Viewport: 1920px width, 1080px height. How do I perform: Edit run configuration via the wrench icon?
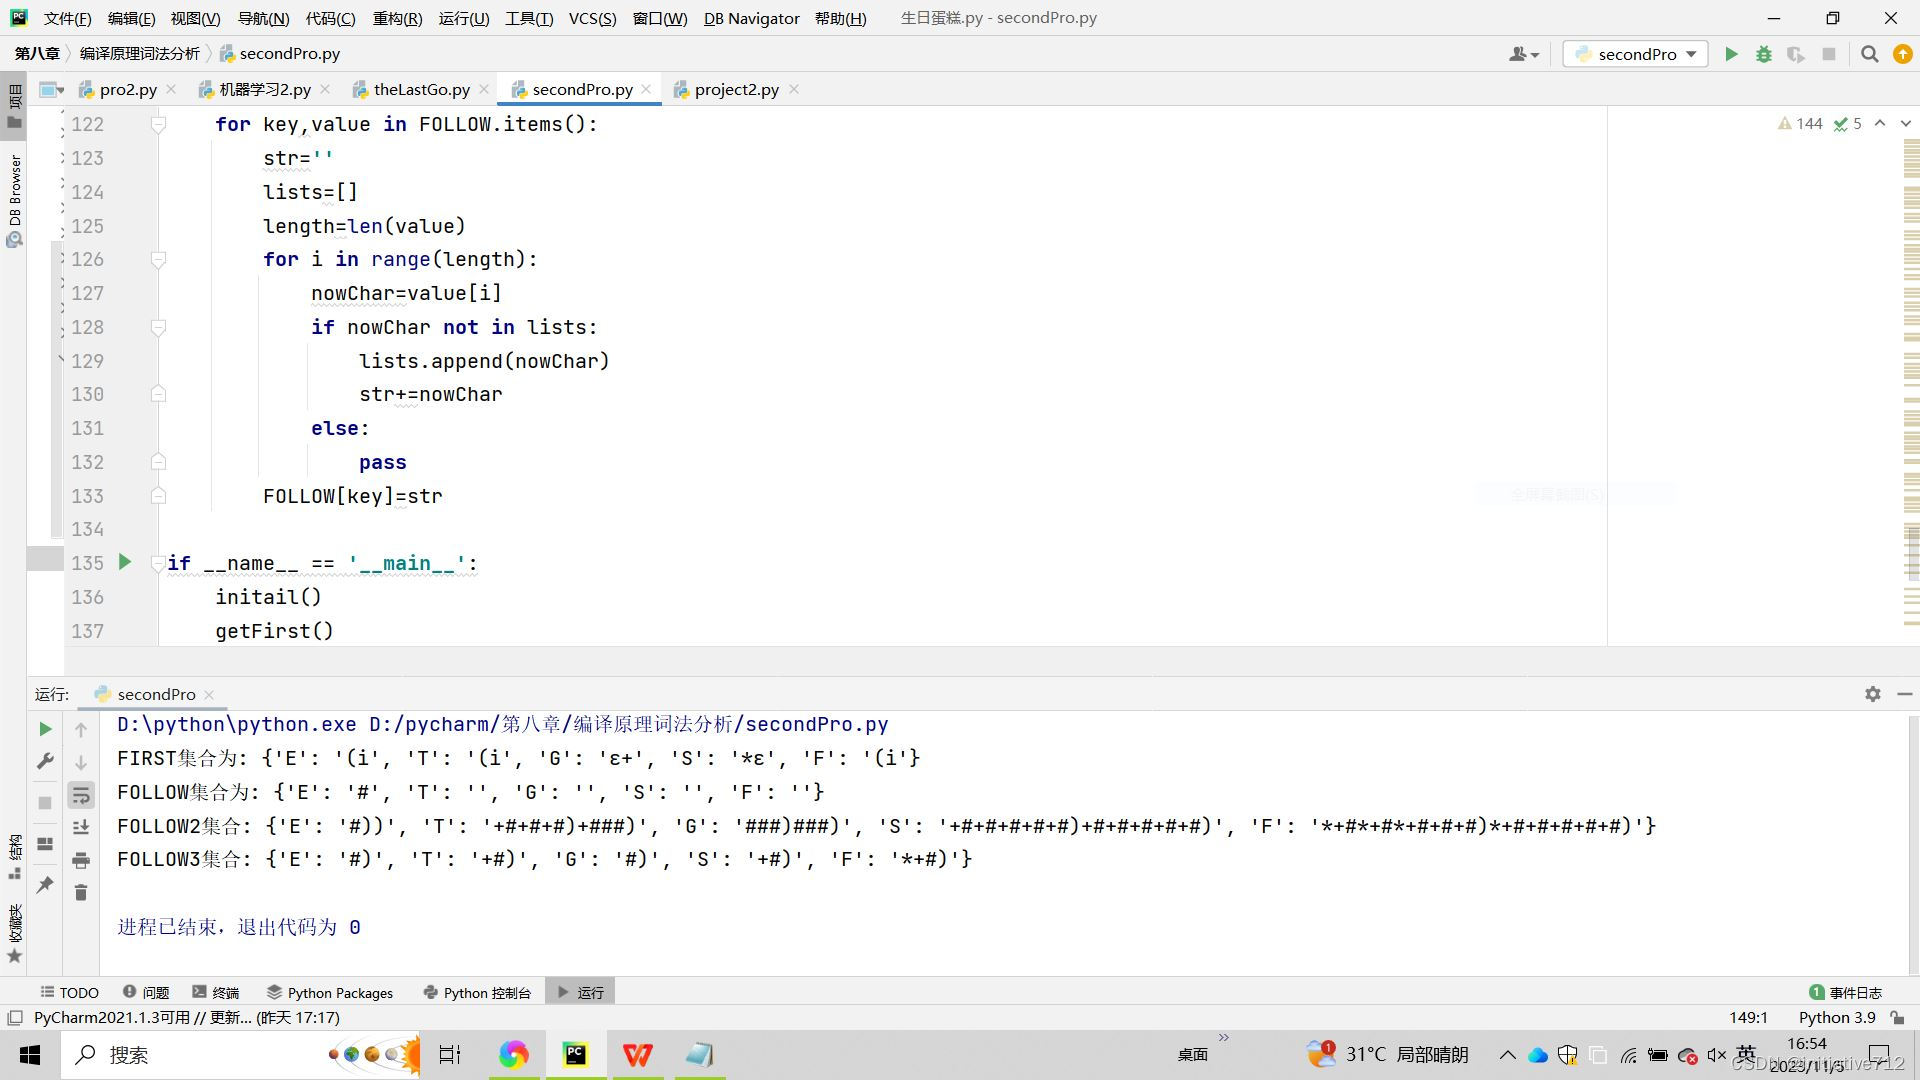(x=45, y=761)
